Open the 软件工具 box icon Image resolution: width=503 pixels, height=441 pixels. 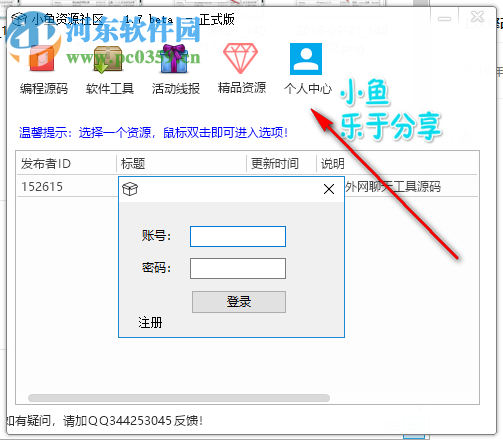click(x=108, y=59)
